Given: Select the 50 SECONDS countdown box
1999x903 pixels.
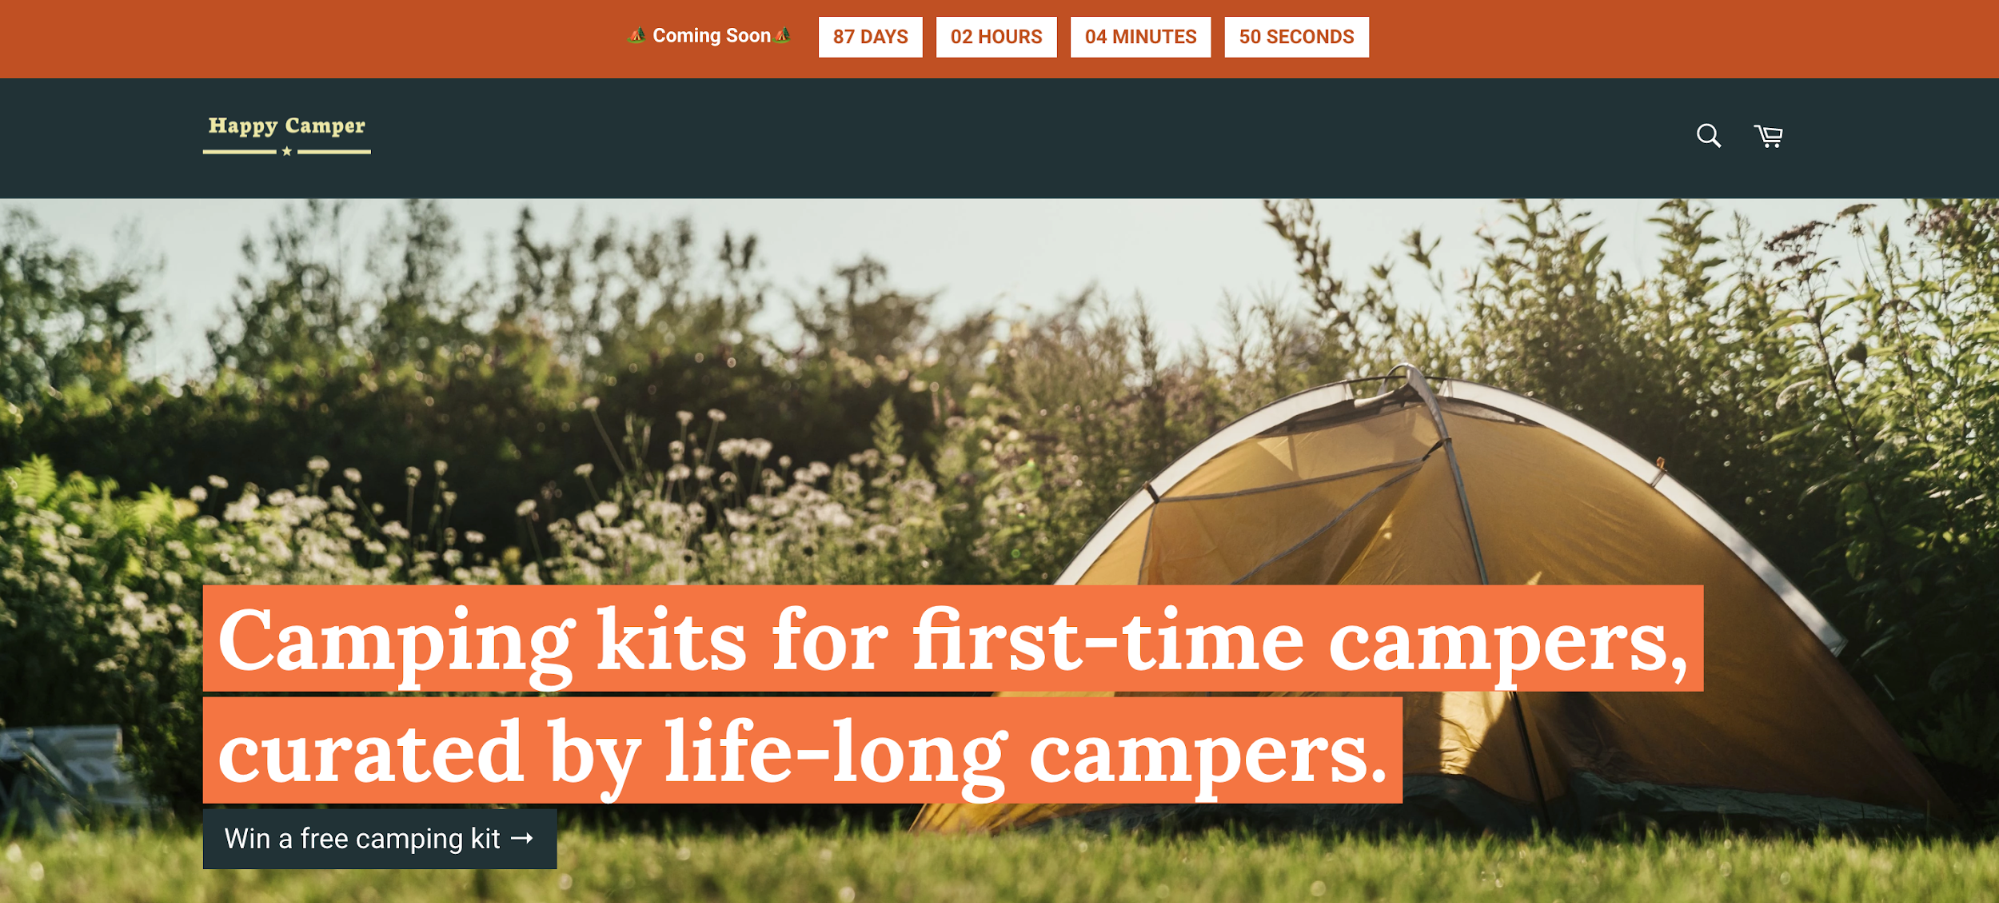Looking at the screenshot, I should (1296, 37).
